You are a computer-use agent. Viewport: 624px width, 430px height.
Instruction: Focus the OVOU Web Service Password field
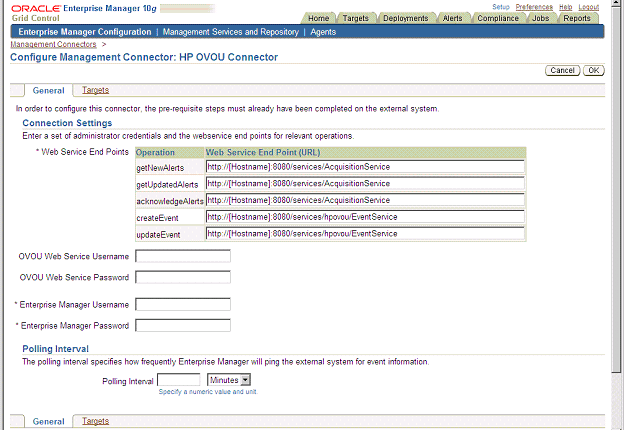(183, 277)
